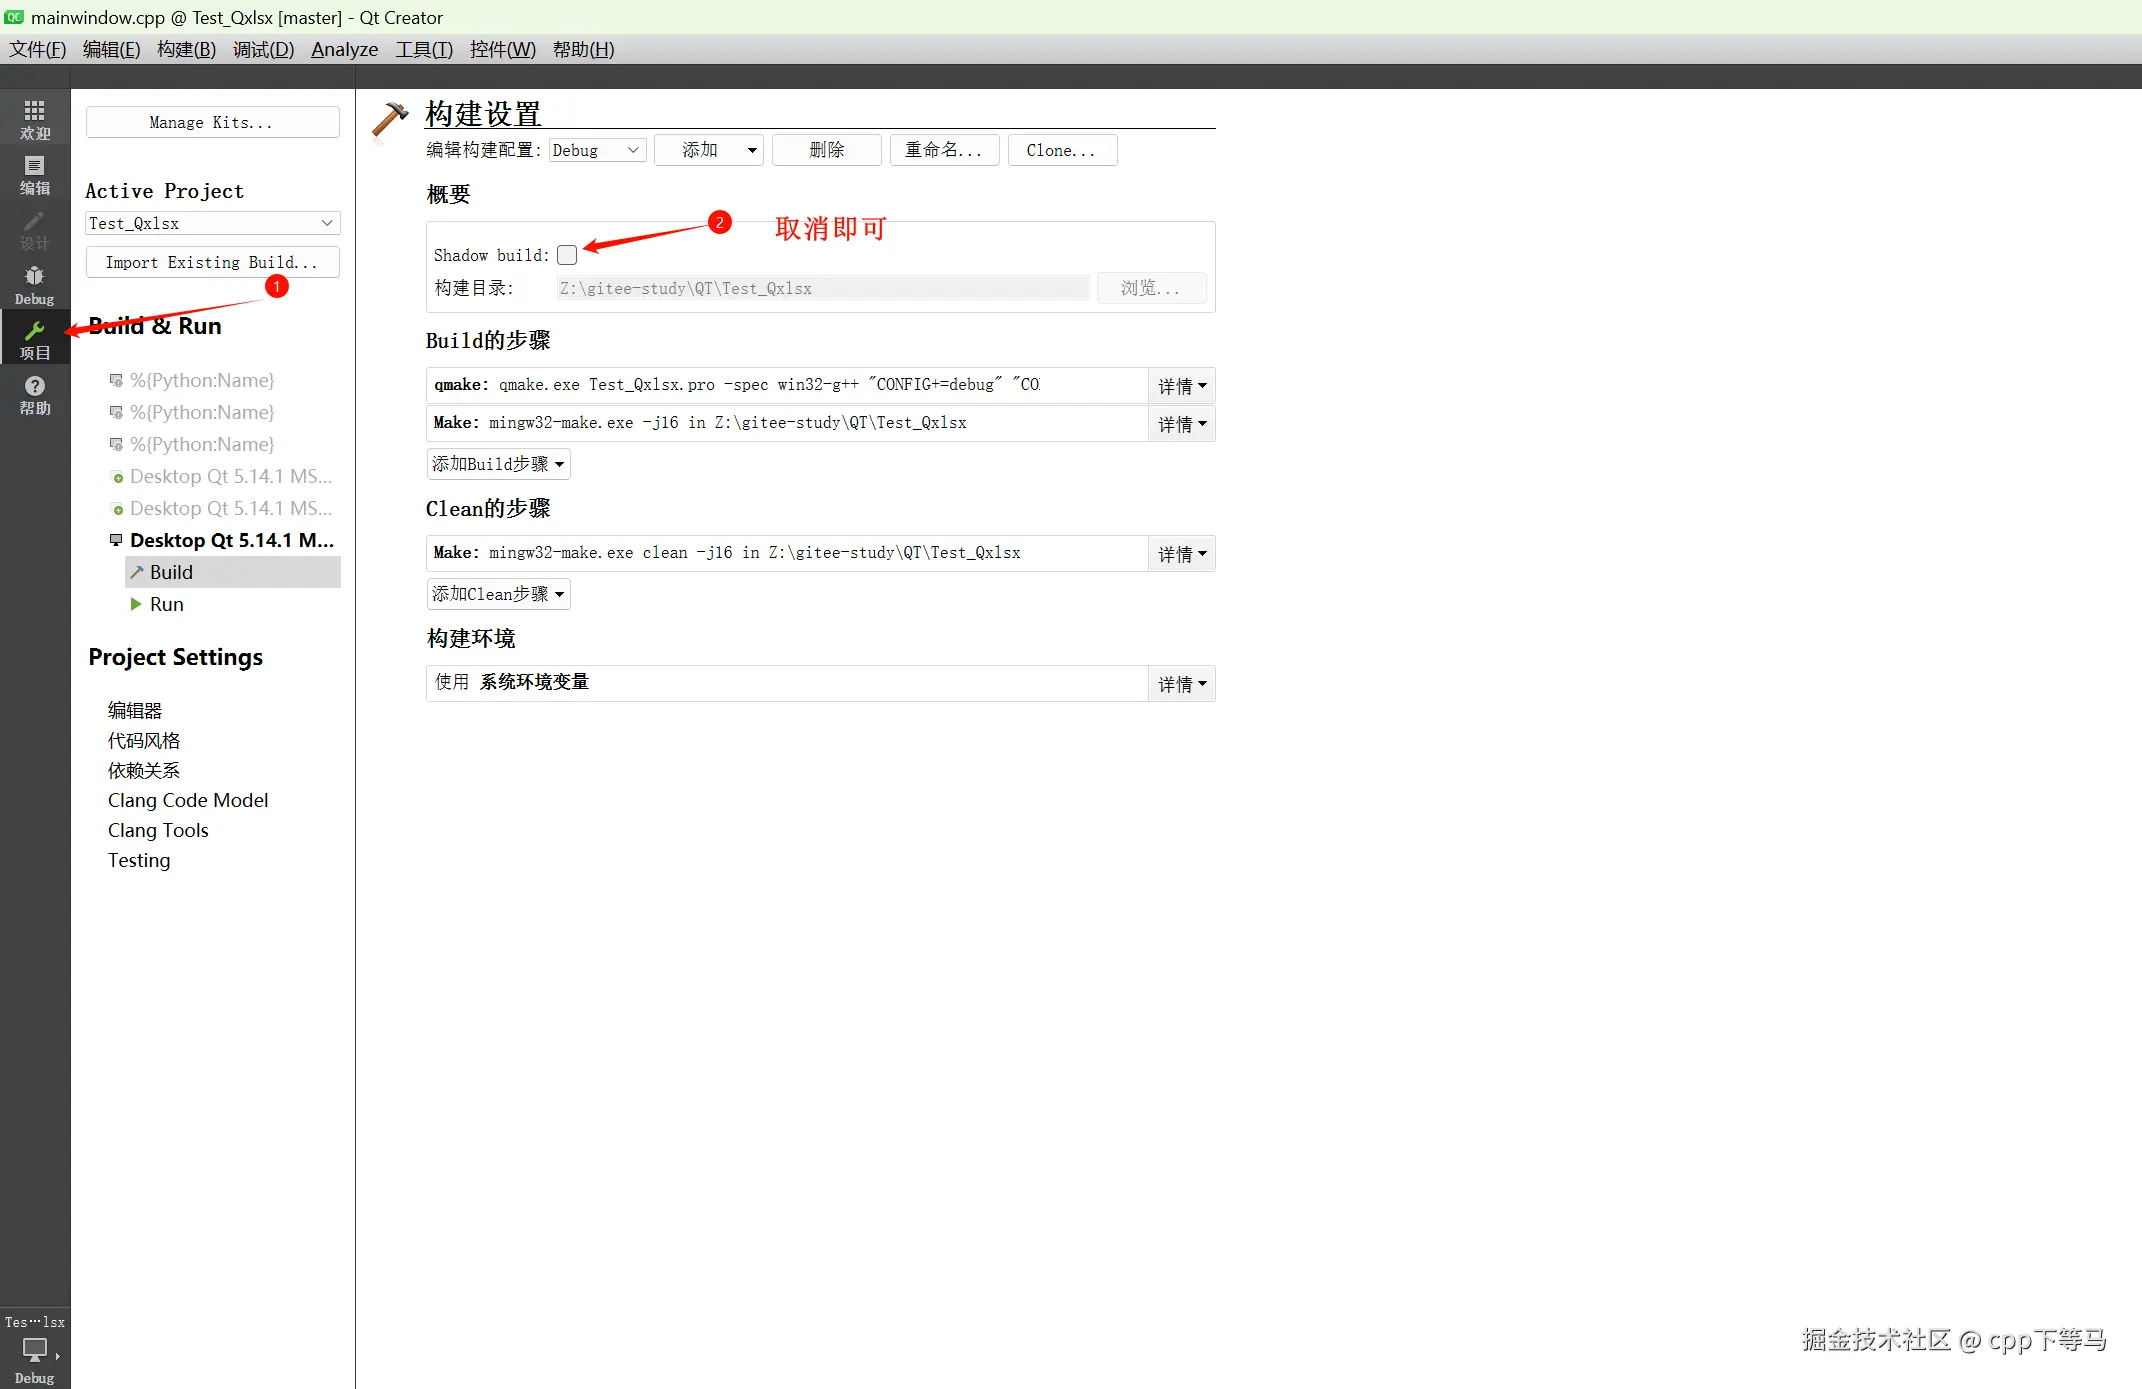Screen dimensions: 2142x1389
Task: Select the active Desktop Qt 5.14.1 kit
Action: click(x=231, y=540)
